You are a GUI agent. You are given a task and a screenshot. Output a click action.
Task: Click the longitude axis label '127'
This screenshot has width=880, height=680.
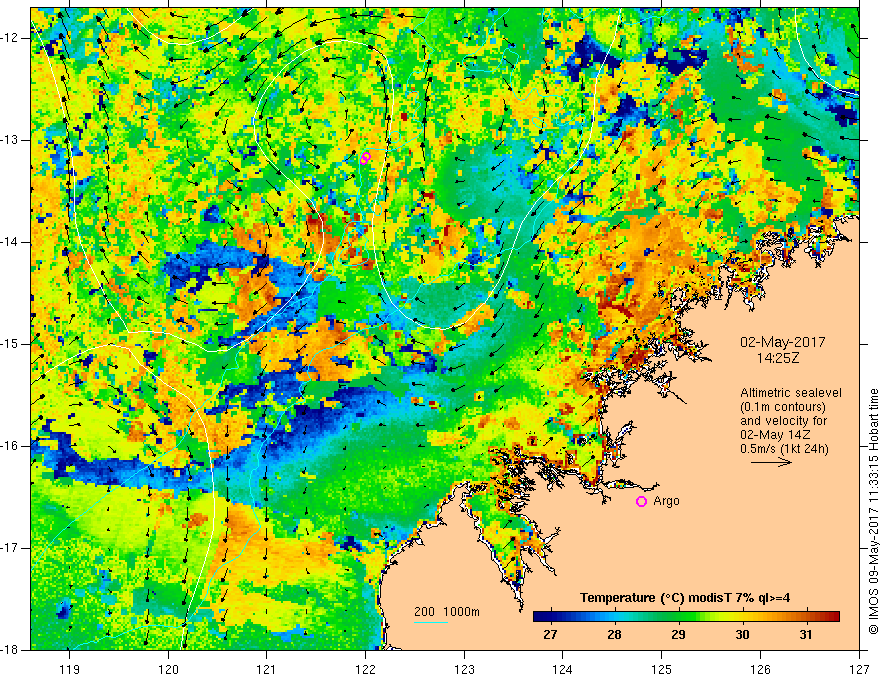[x=859, y=669]
